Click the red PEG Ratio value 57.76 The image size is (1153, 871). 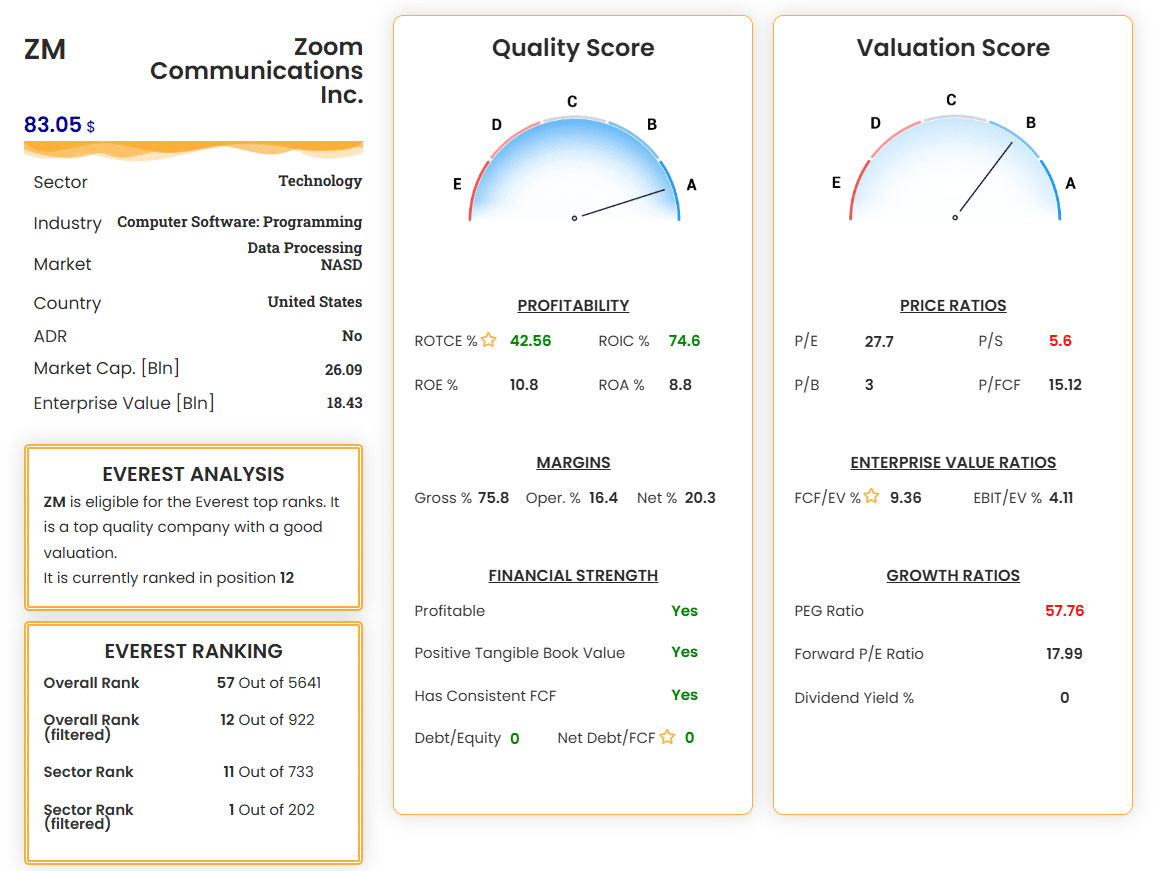(x=1064, y=611)
